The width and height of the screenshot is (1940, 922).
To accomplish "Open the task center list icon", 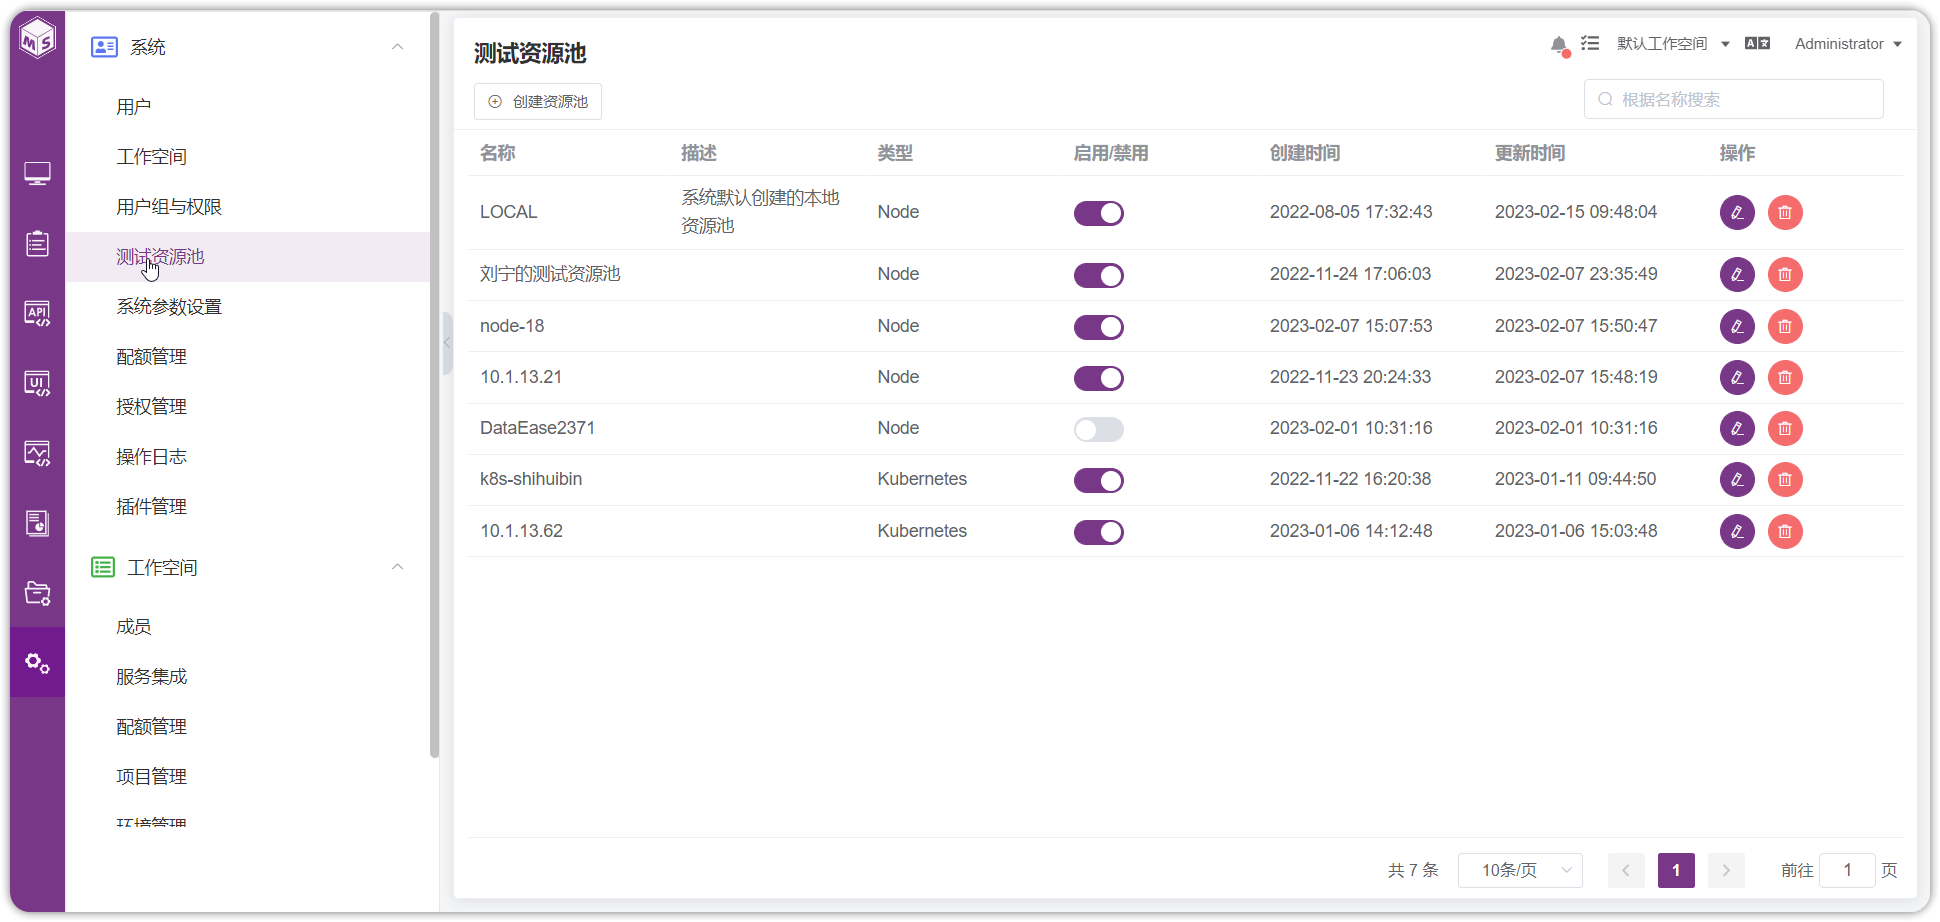I will [x=1590, y=43].
